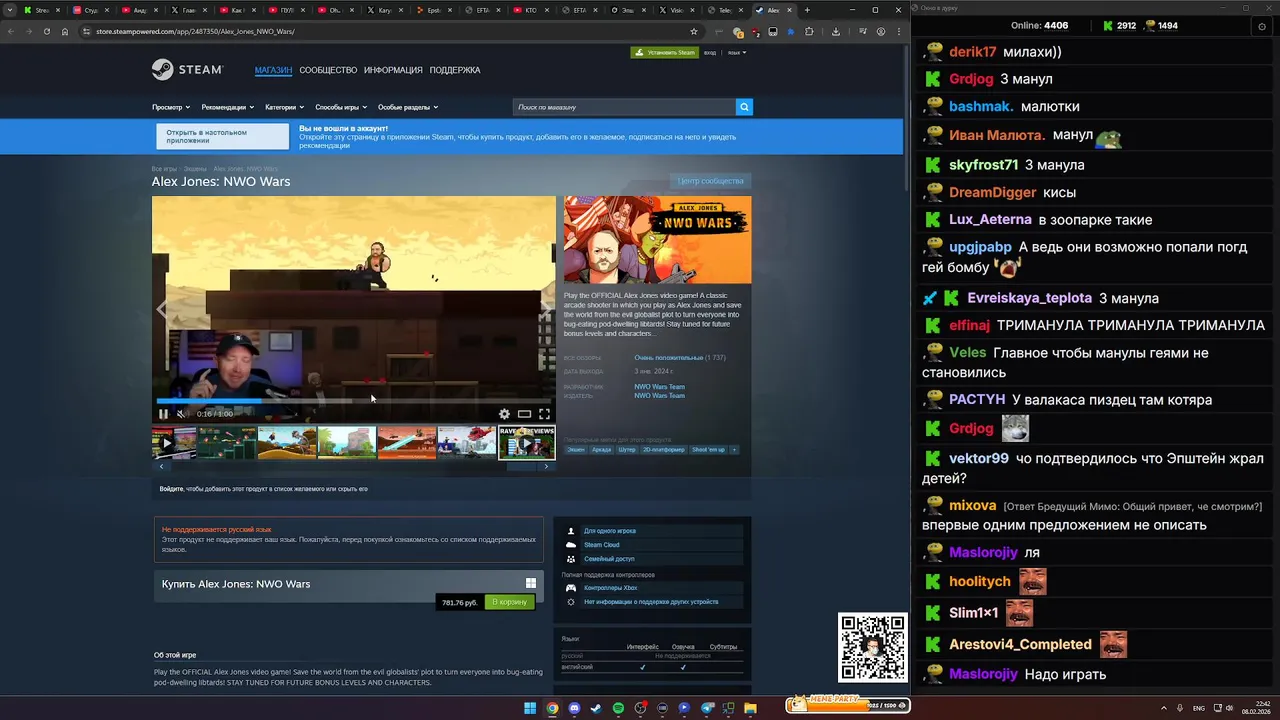Select the Шутер tag

coord(627,450)
